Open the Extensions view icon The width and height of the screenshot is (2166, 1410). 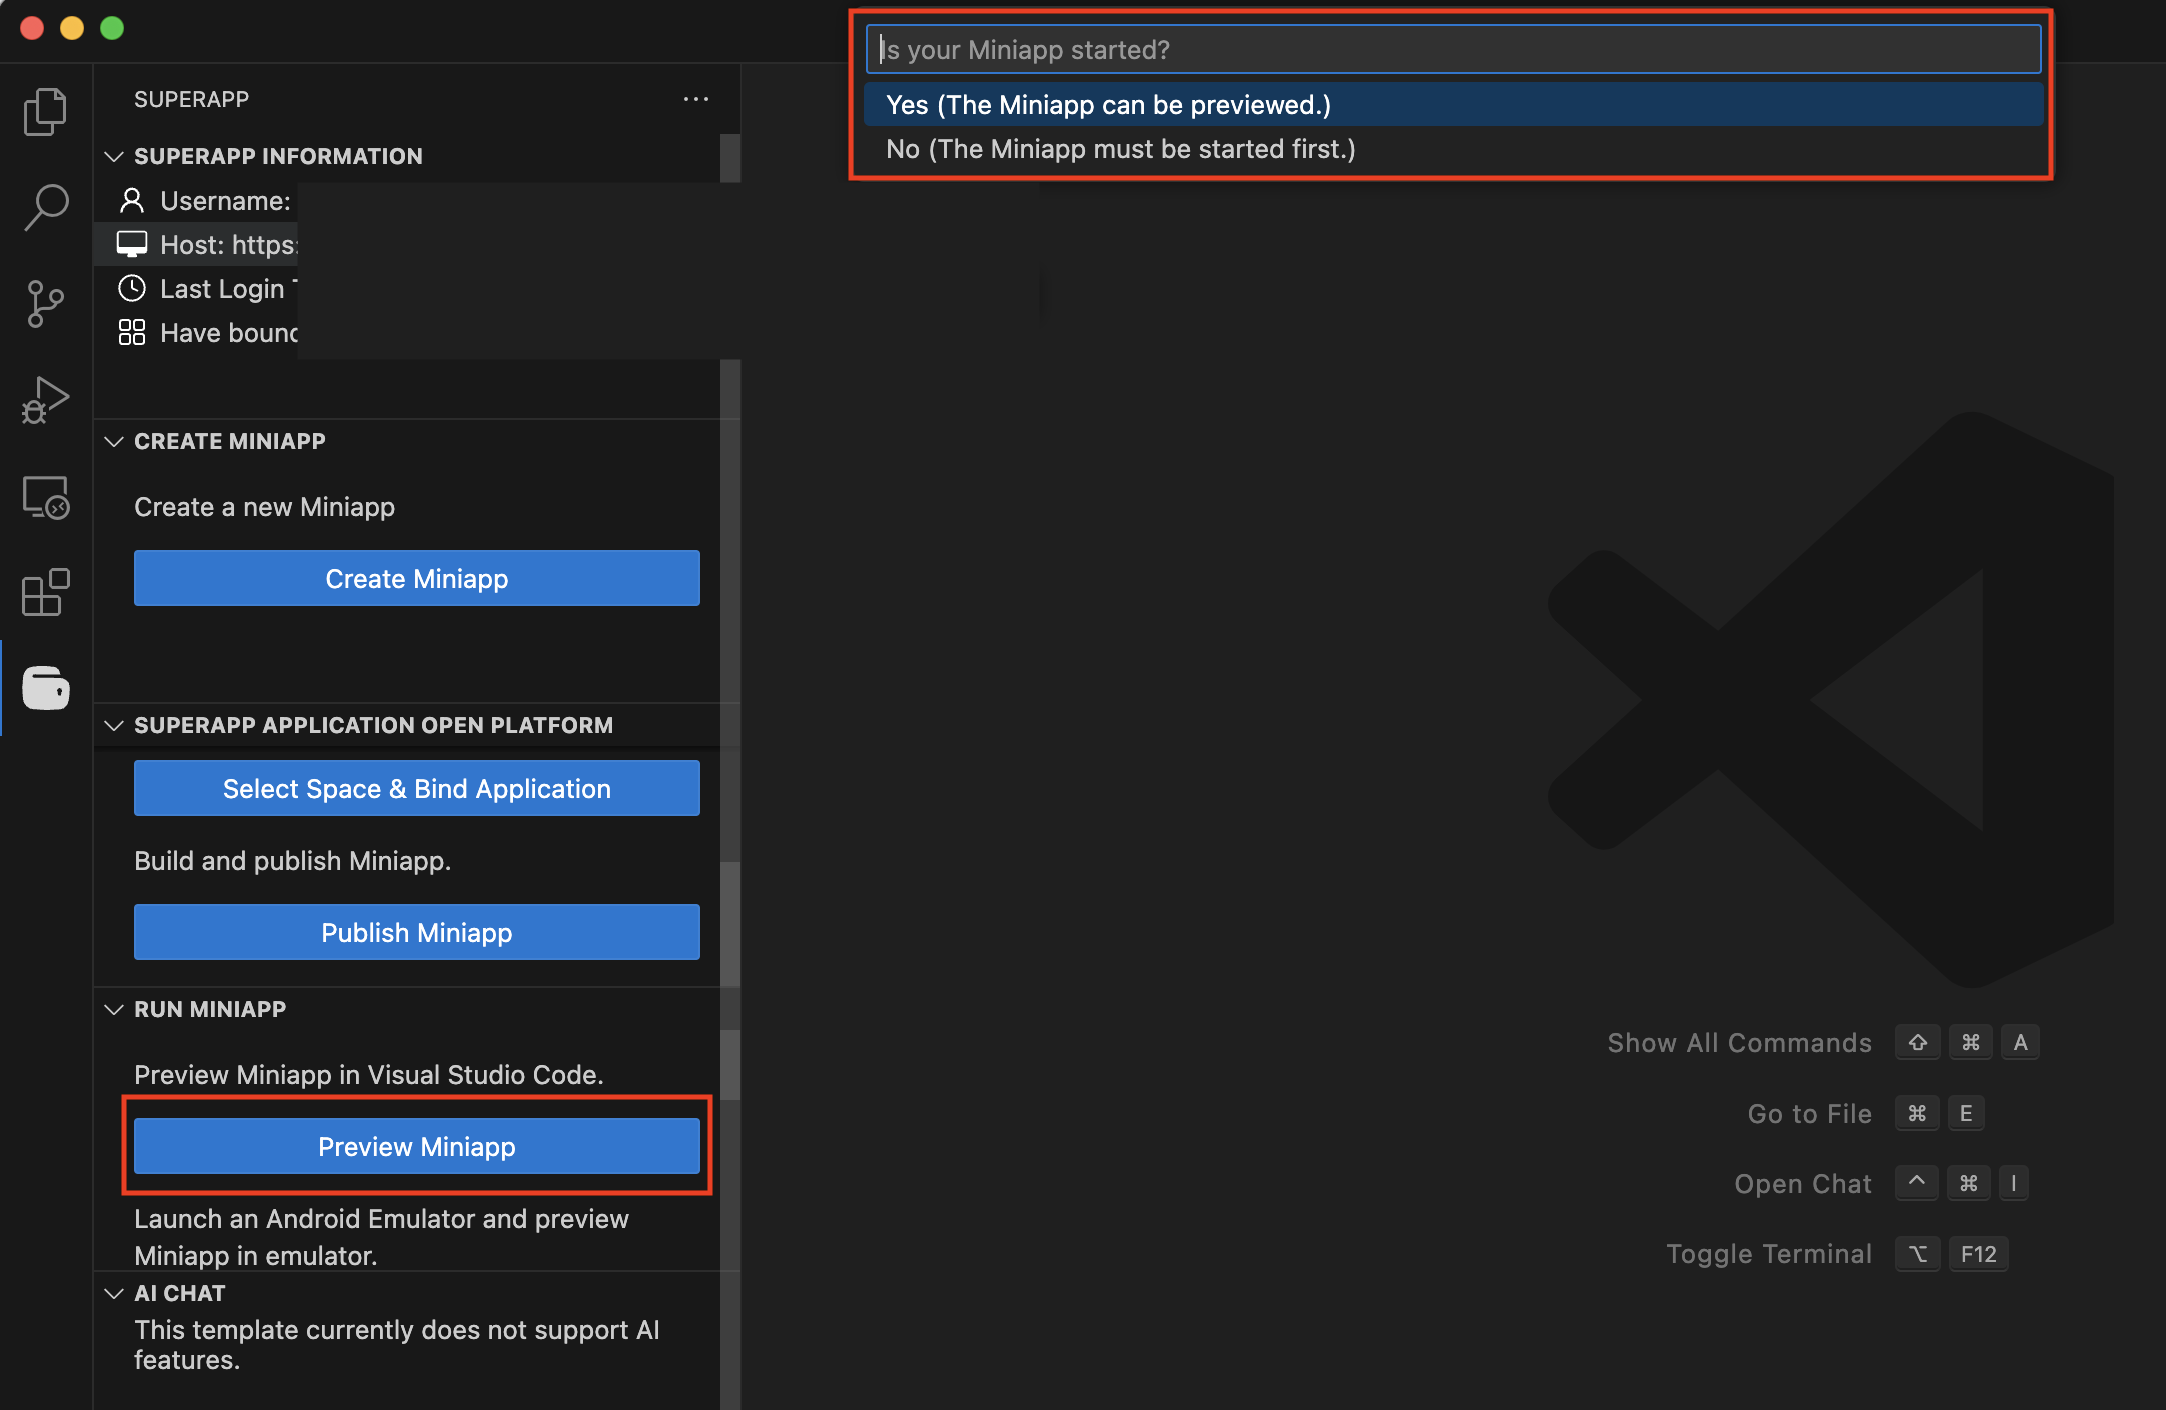click(45, 593)
